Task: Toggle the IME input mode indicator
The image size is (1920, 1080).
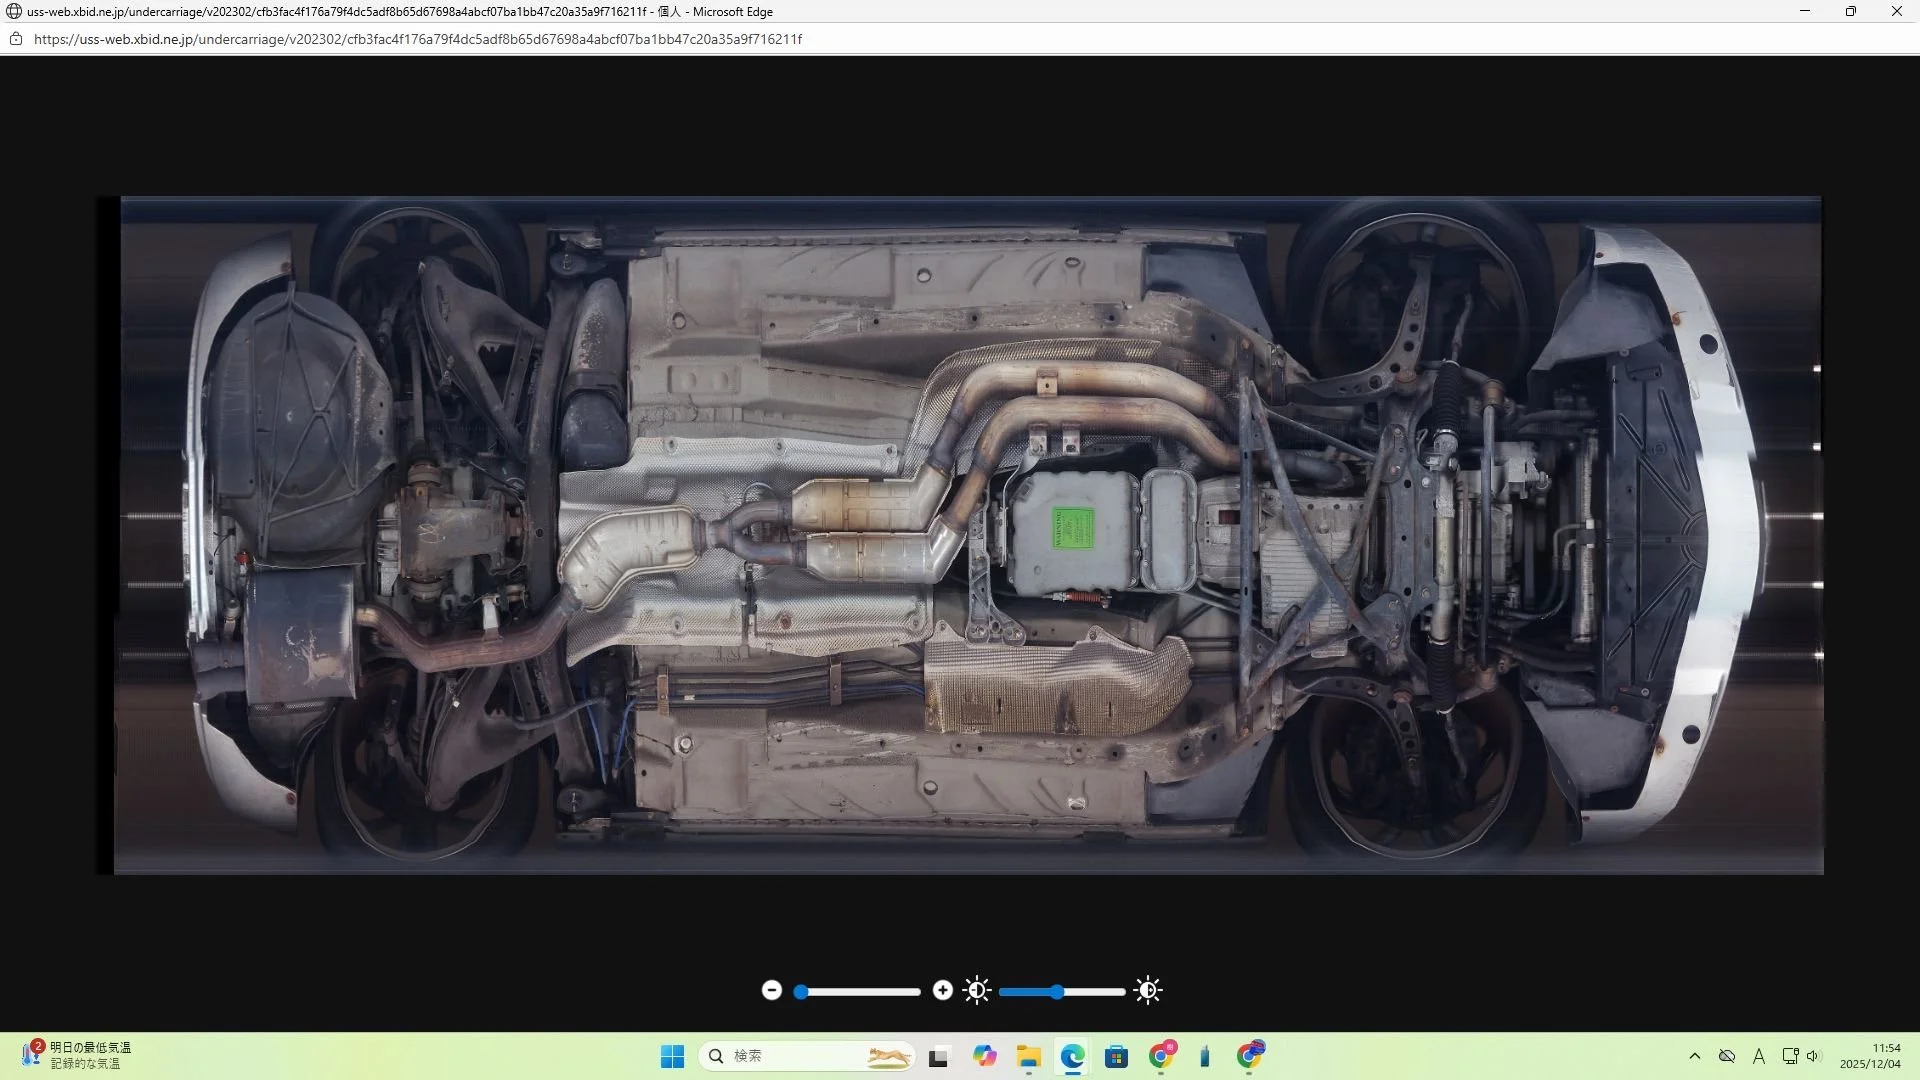Action: point(1758,1056)
